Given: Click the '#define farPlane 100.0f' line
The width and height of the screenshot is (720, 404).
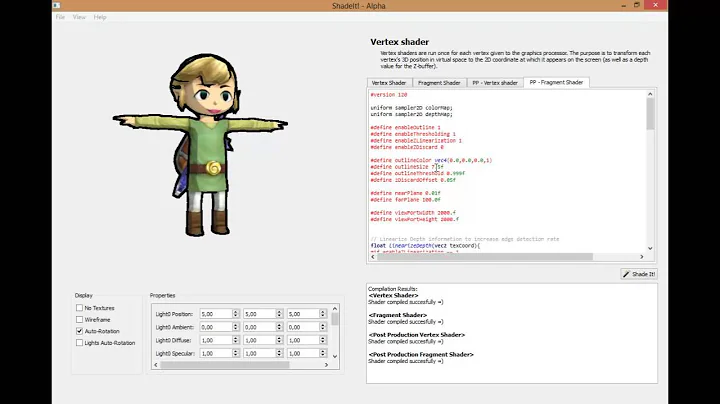Looking at the screenshot, I should [x=405, y=200].
